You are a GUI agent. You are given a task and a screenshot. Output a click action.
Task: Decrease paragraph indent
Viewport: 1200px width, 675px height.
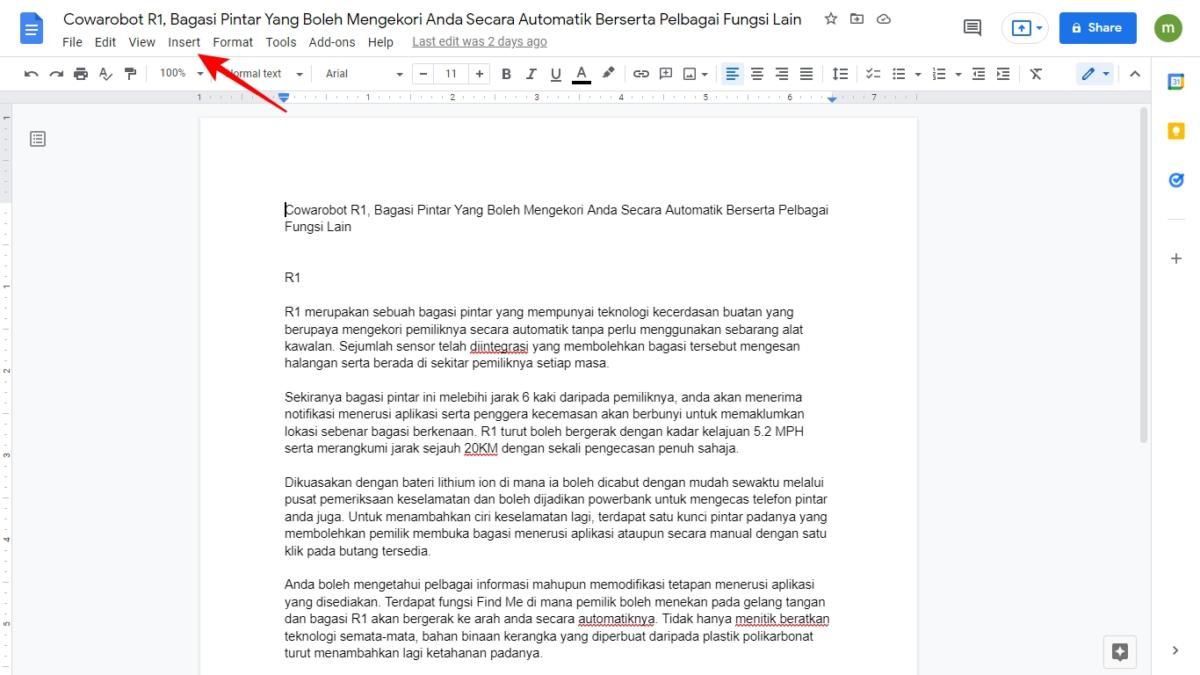point(978,74)
